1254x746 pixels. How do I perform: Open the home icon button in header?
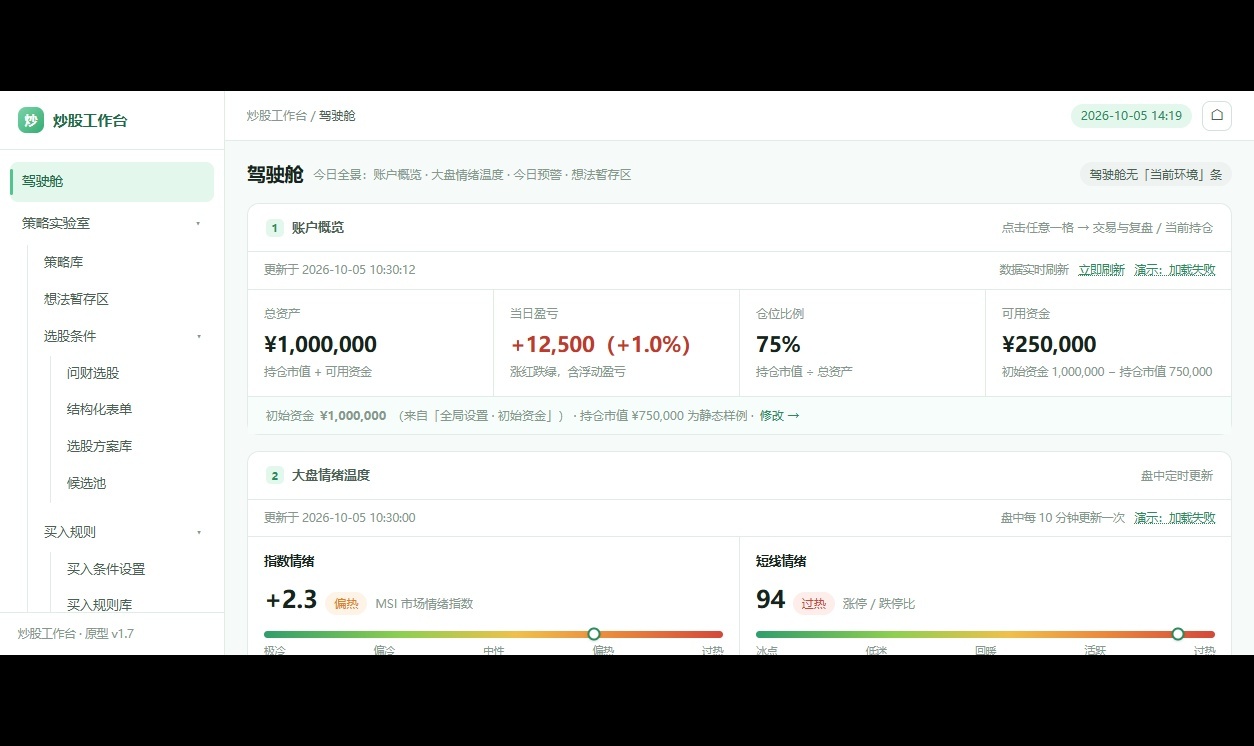[1217, 115]
